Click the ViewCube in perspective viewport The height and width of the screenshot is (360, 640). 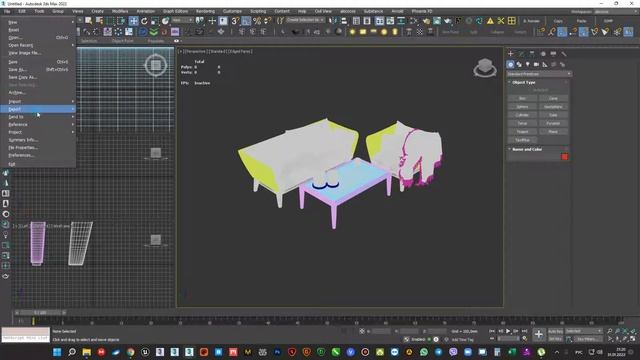pos(485,67)
